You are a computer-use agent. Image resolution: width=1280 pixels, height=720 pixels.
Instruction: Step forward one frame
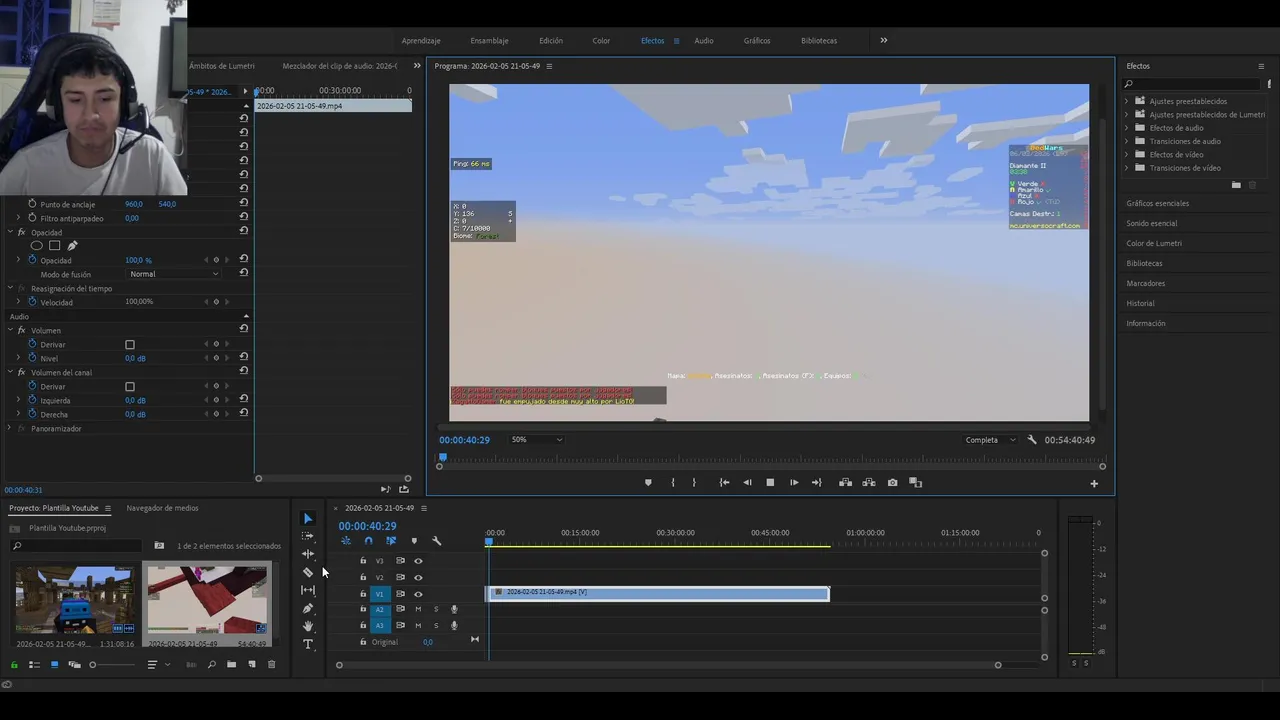point(794,483)
